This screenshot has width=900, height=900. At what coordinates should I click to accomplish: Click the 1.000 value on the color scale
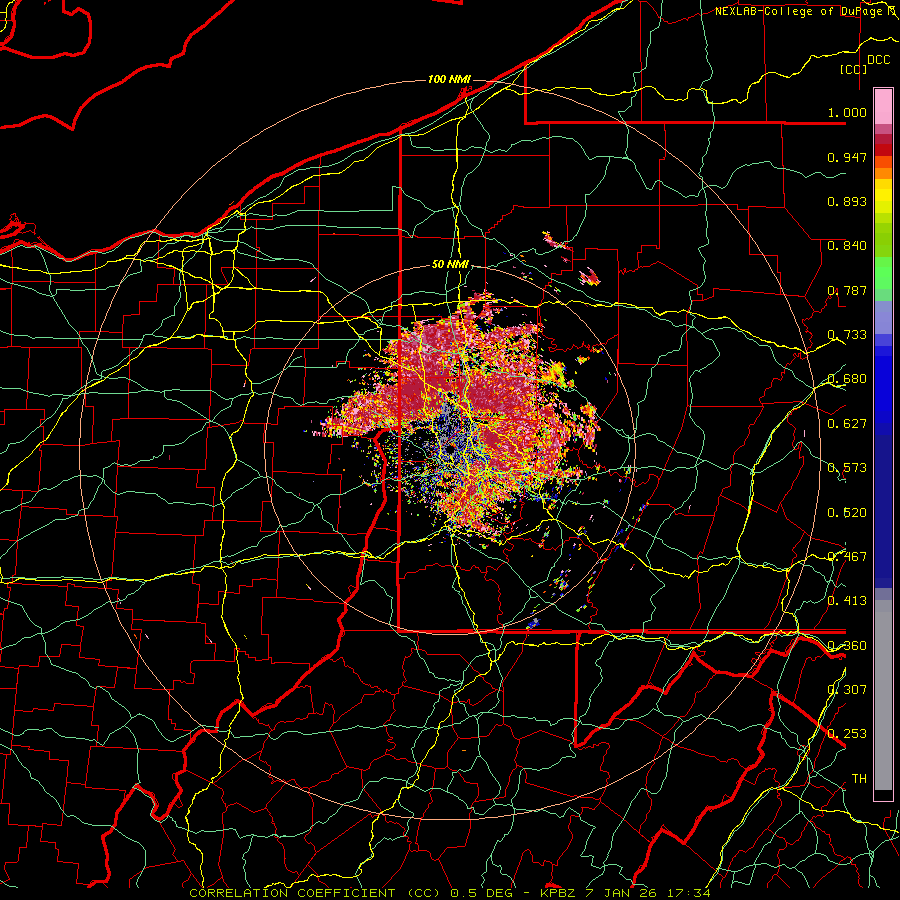coord(847,112)
